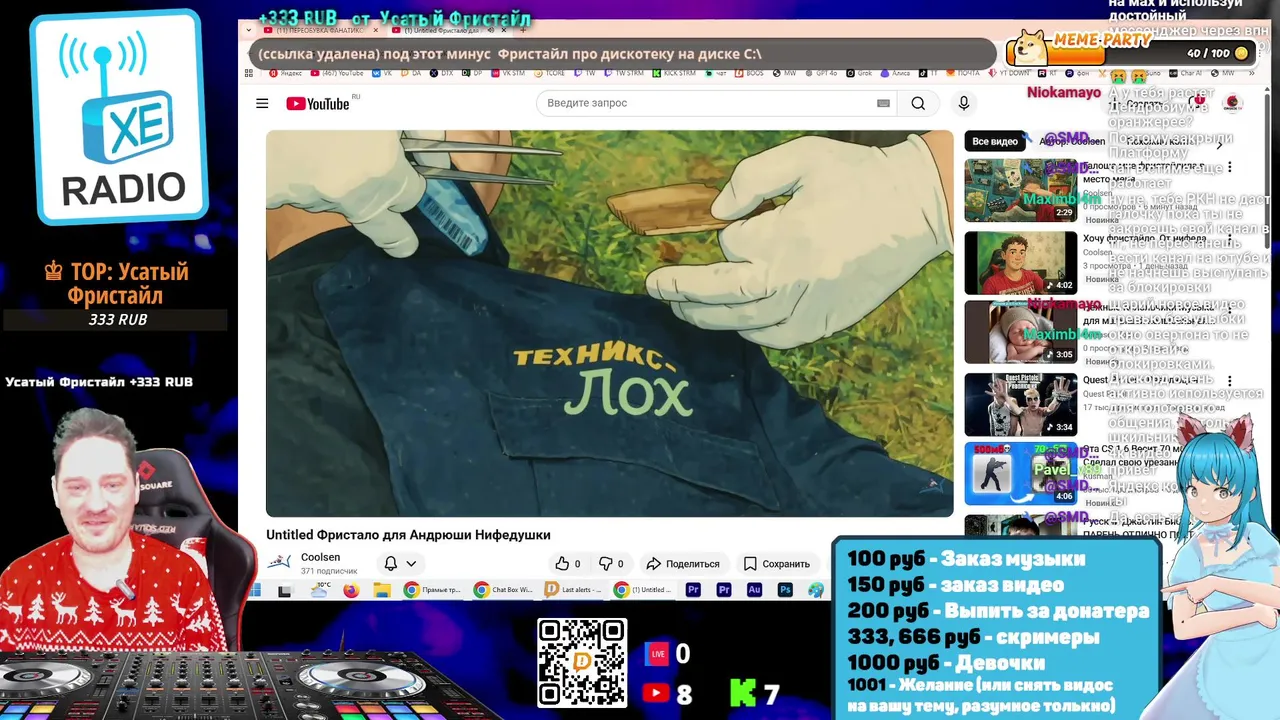This screenshot has height=720, width=1280.
Task: Expand subscription notification bell dropdown
Action: coord(400,563)
